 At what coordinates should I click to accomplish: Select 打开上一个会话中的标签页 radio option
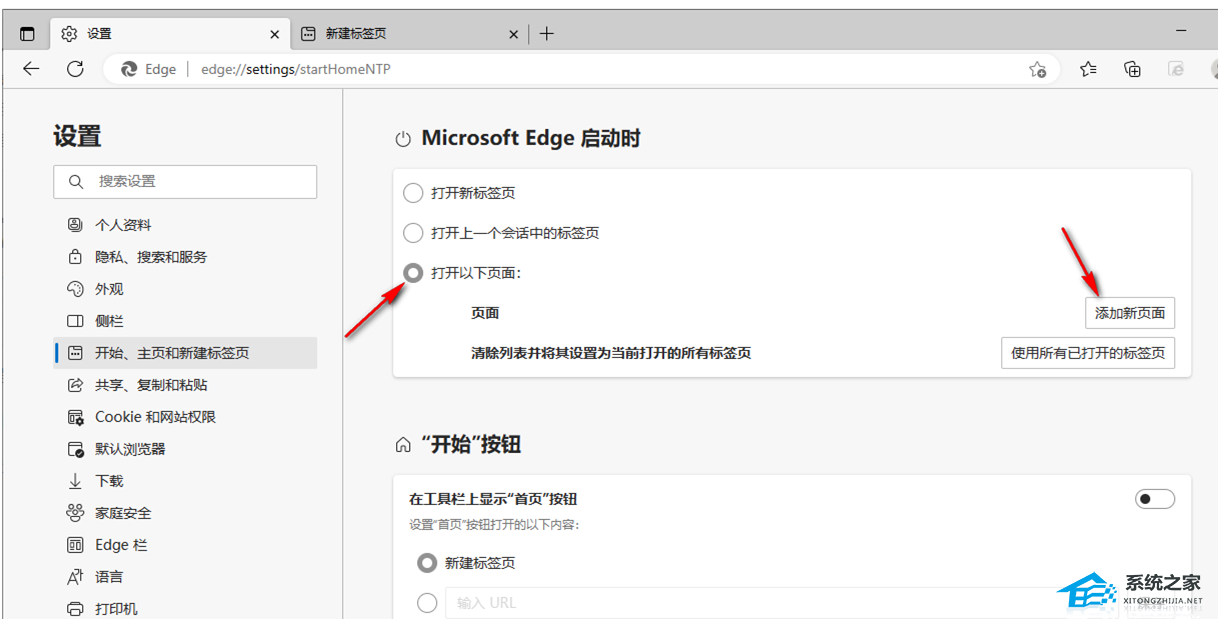[x=413, y=233]
